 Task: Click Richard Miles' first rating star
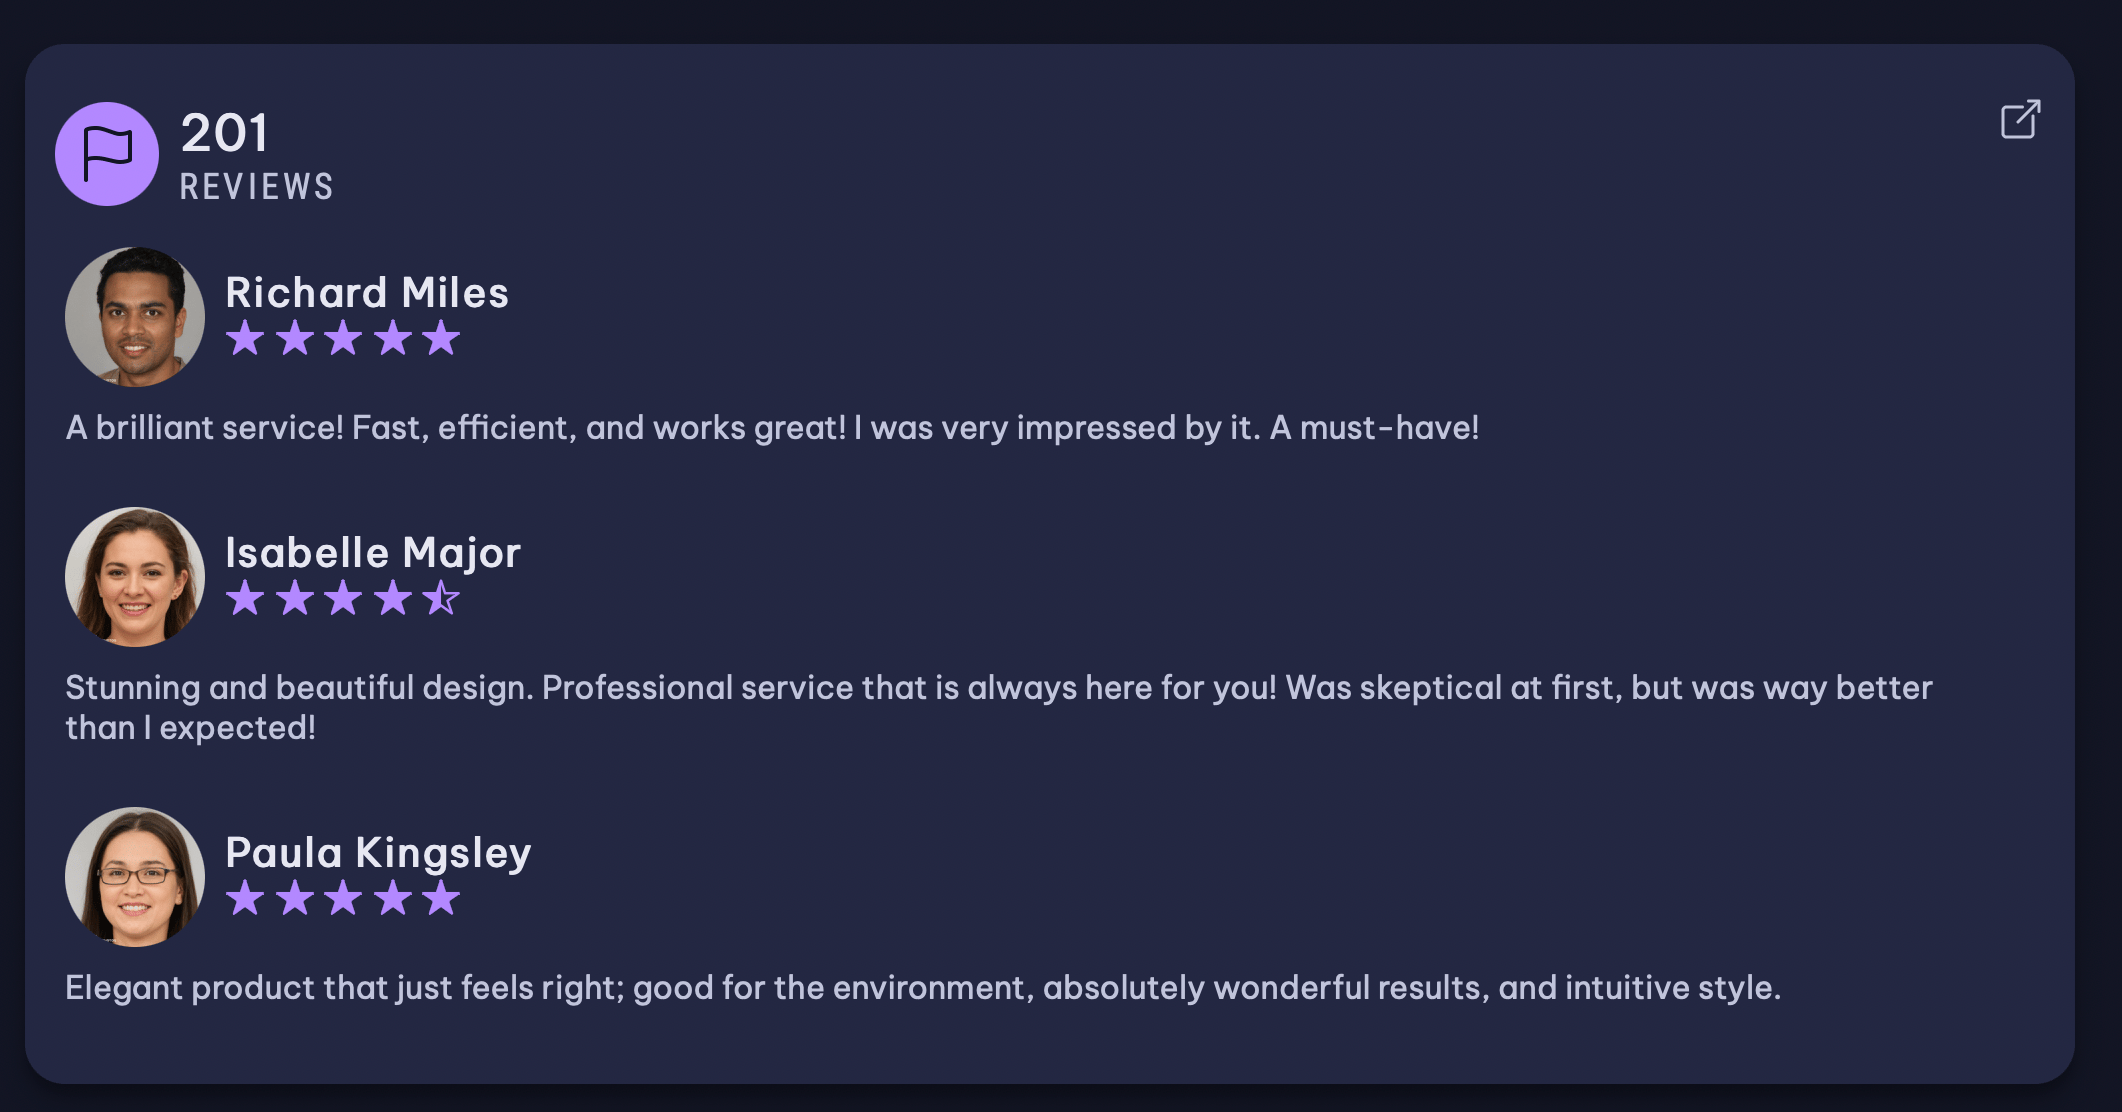coord(245,338)
